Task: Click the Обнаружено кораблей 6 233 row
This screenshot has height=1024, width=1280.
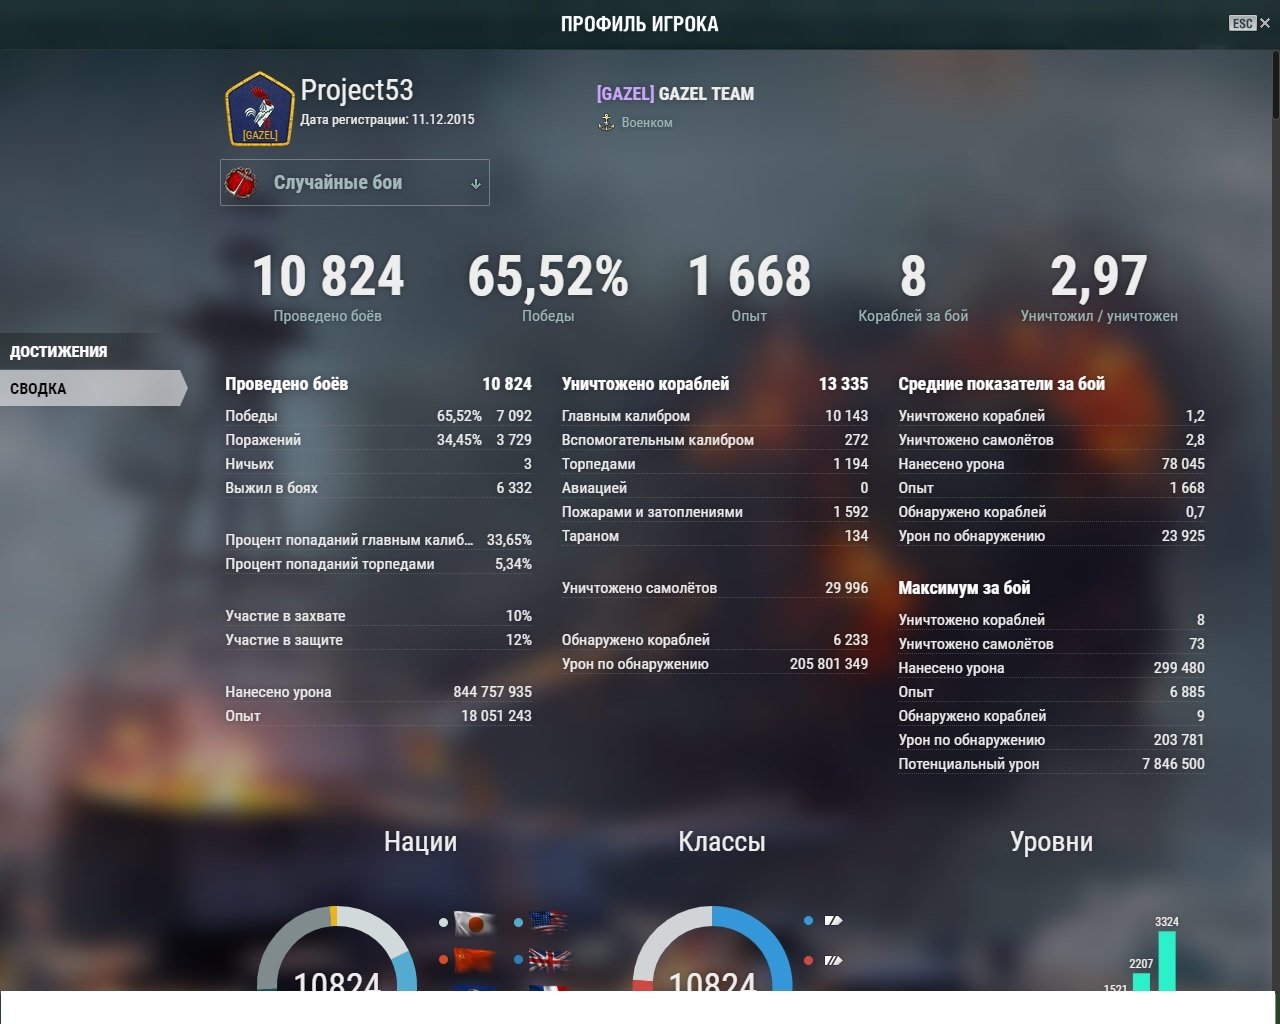Action: (x=715, y=640)
